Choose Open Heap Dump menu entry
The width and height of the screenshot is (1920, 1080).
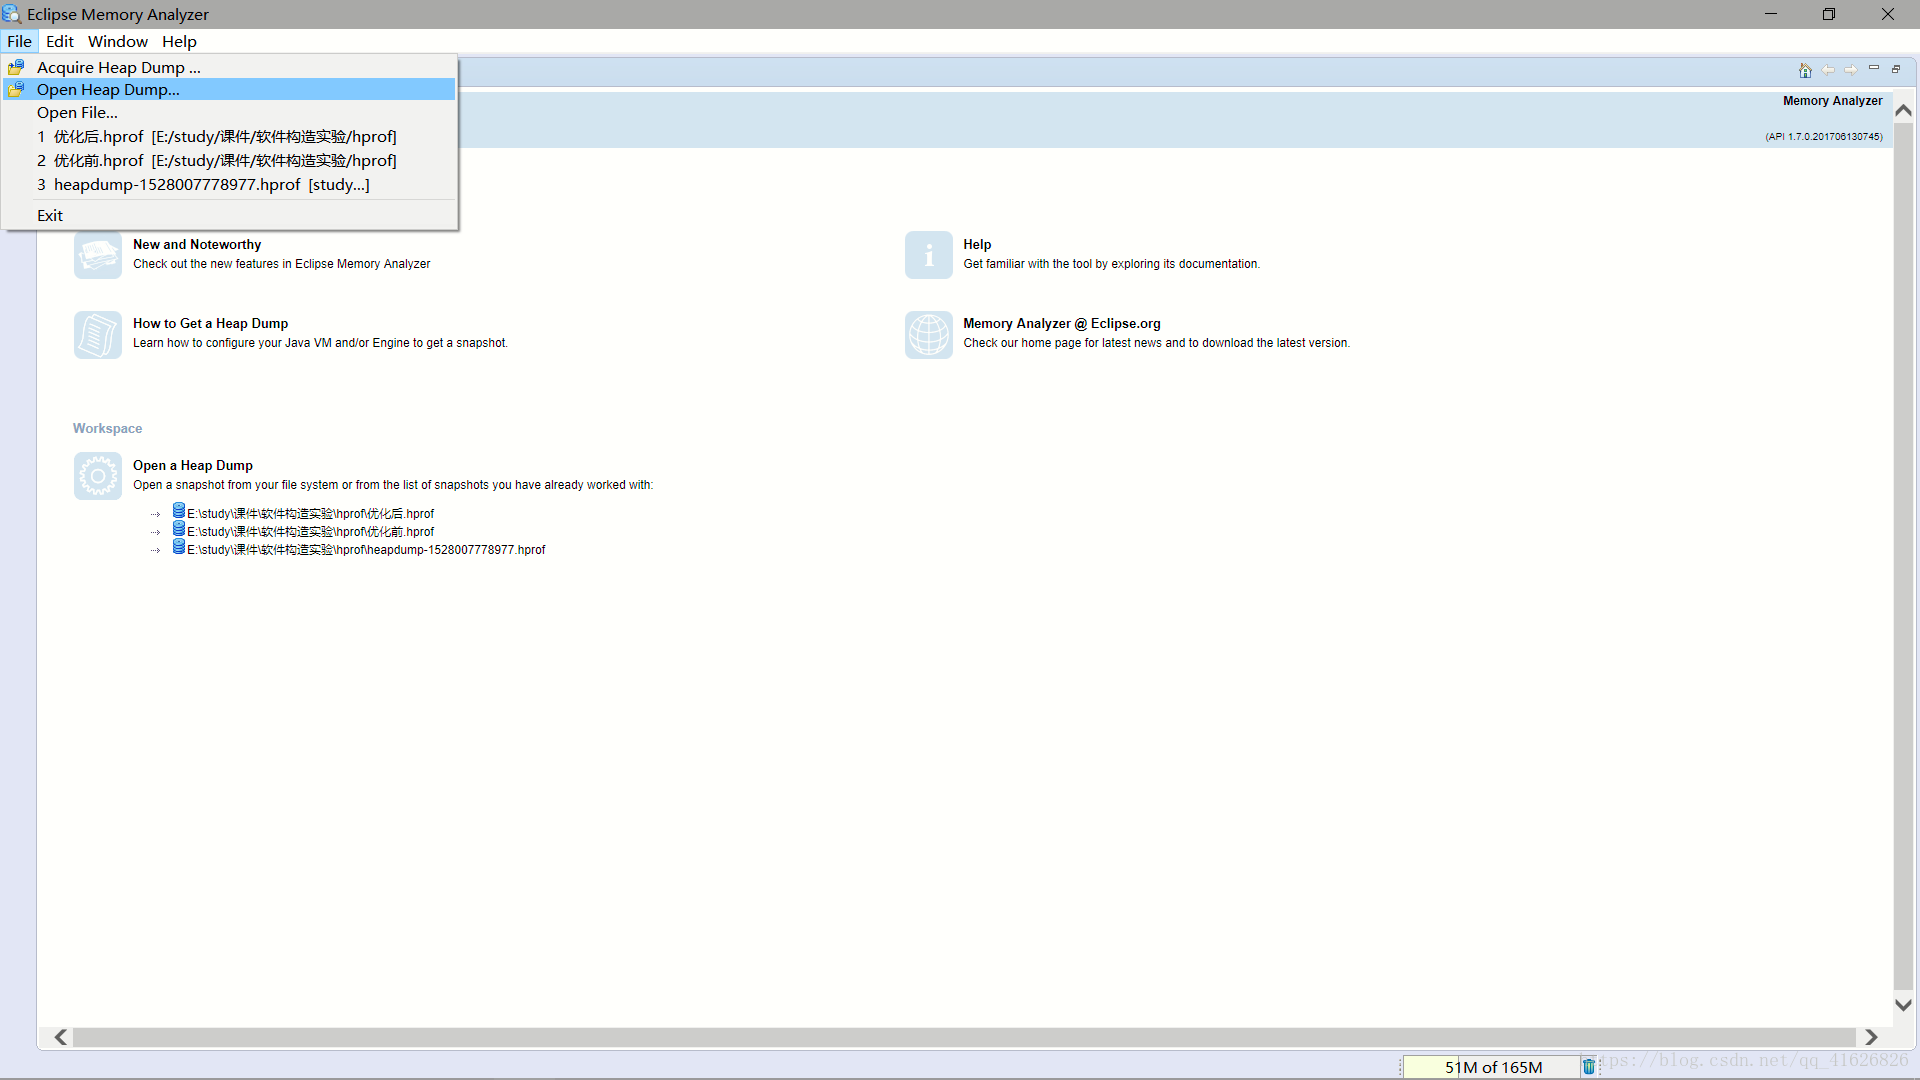click(x=229, y=89)
